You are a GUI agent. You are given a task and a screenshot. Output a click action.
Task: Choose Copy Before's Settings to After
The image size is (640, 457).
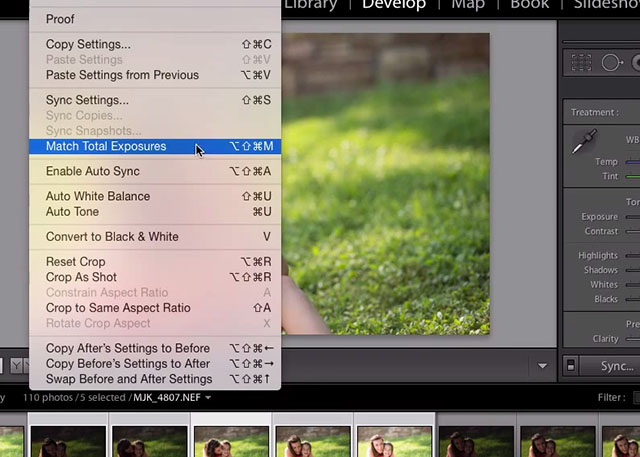(x=155, y=364)
